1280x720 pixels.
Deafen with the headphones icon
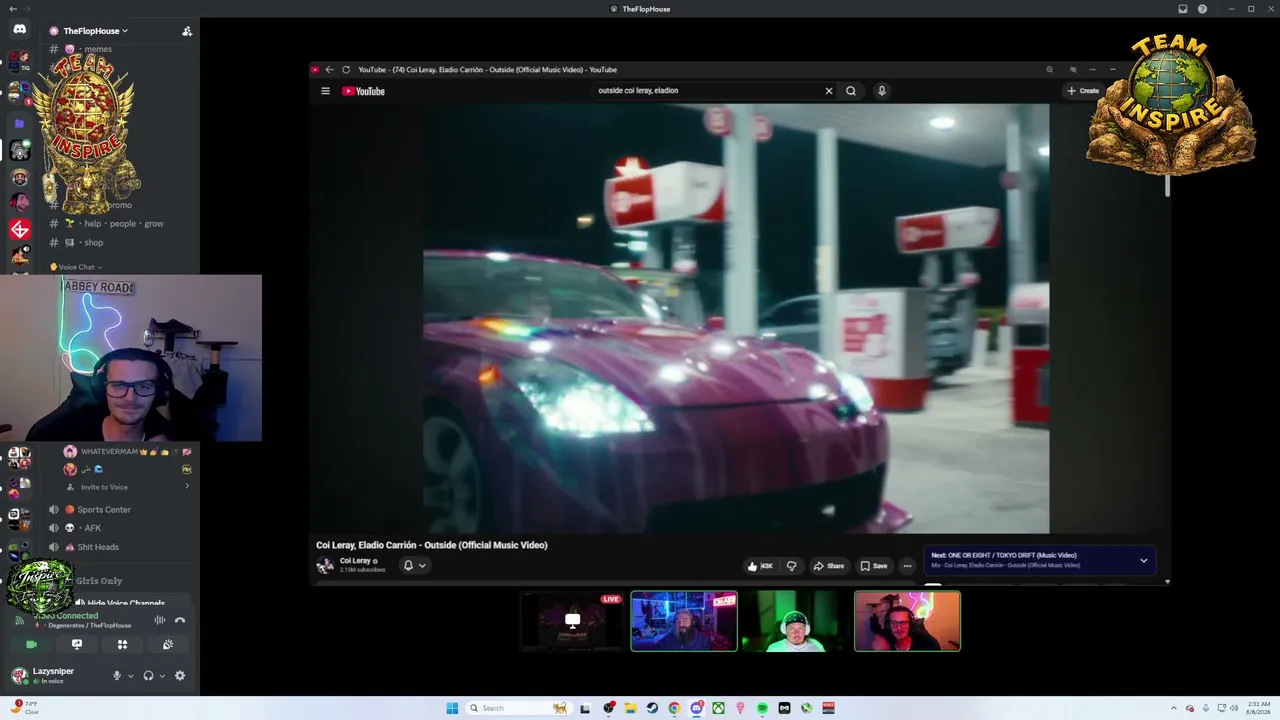coord(148,676)
